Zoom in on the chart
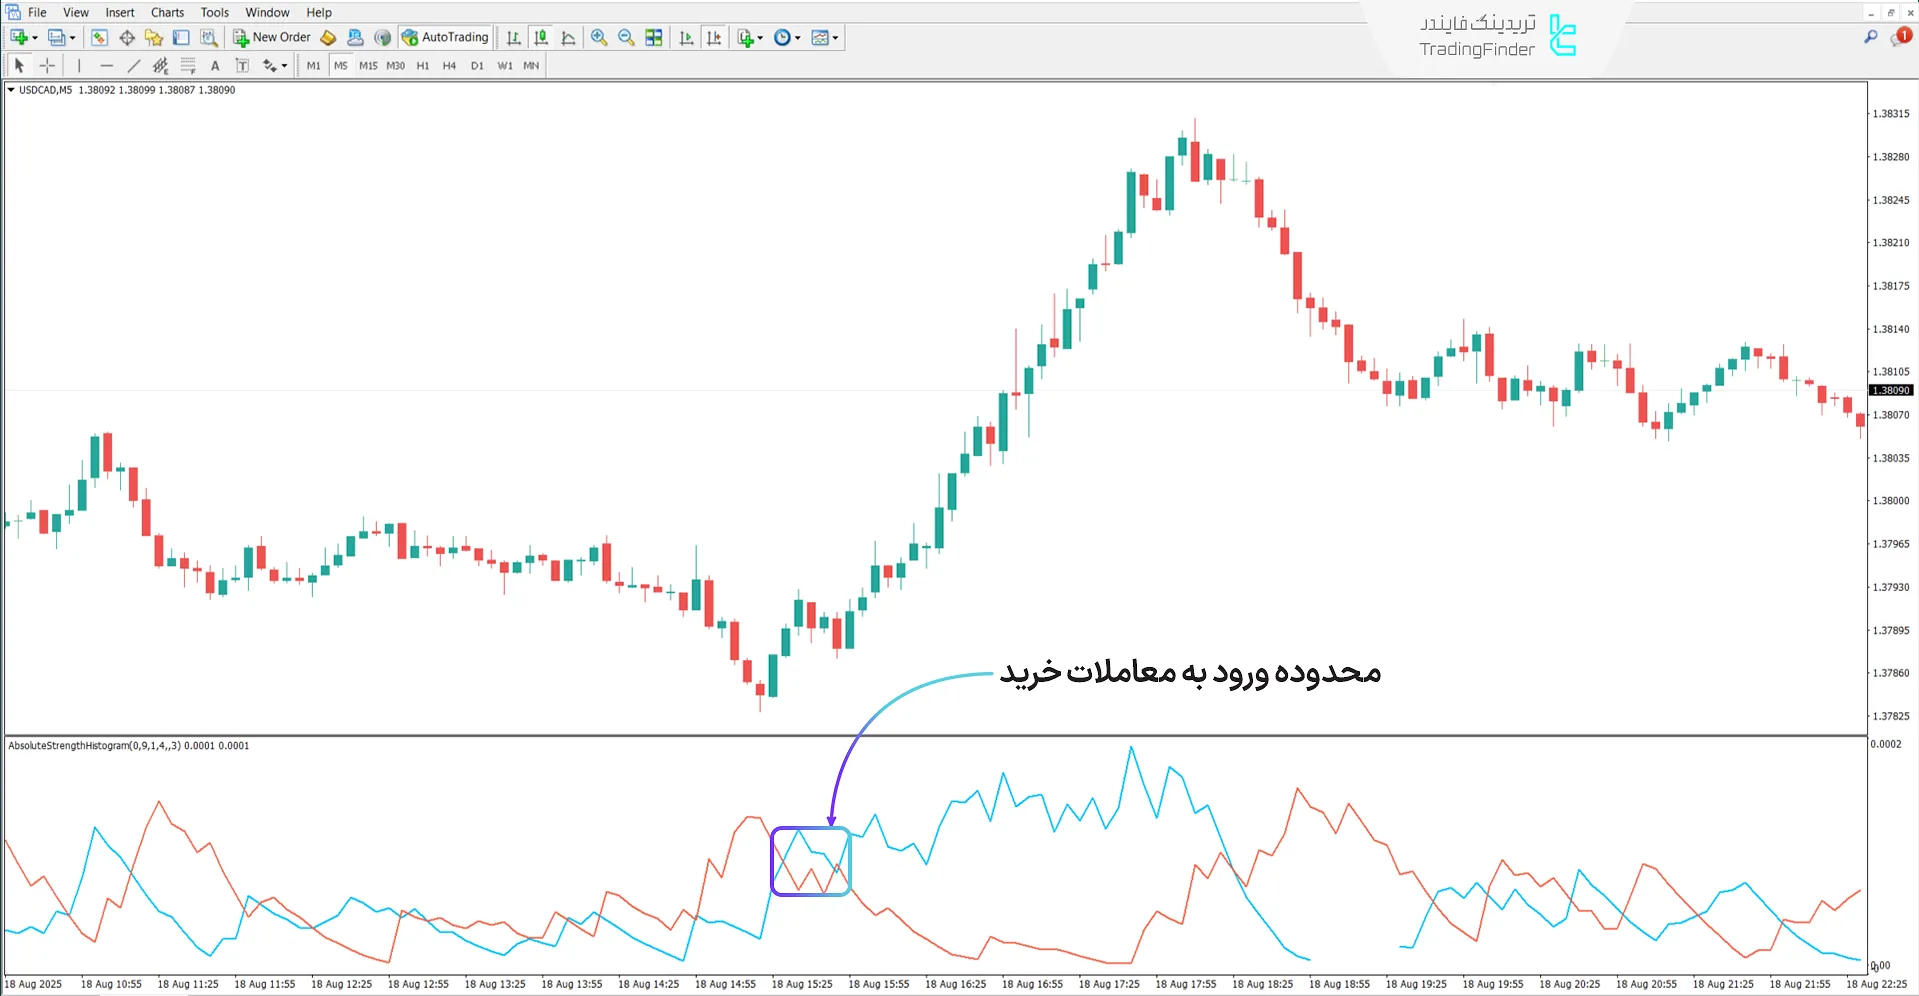Screen dimensions: 1919x996 (x=598, y=37)
